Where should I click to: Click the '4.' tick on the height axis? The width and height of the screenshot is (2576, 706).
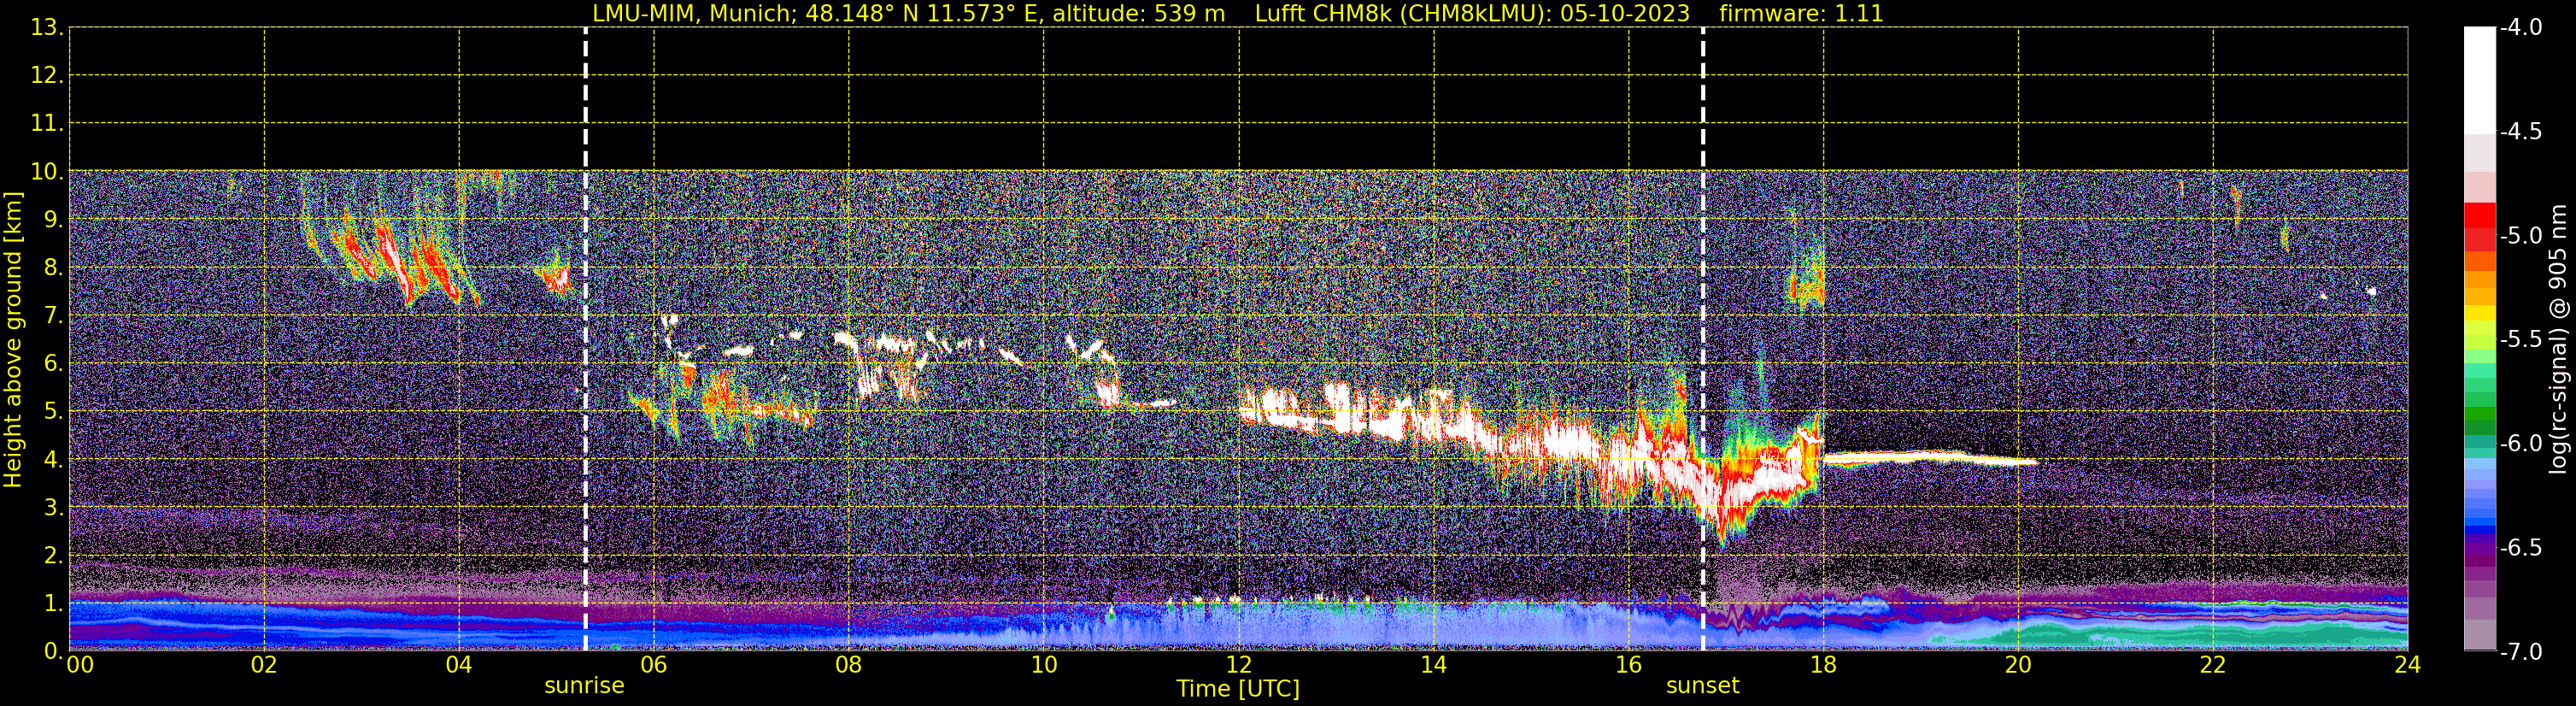(x=54, y=460)
